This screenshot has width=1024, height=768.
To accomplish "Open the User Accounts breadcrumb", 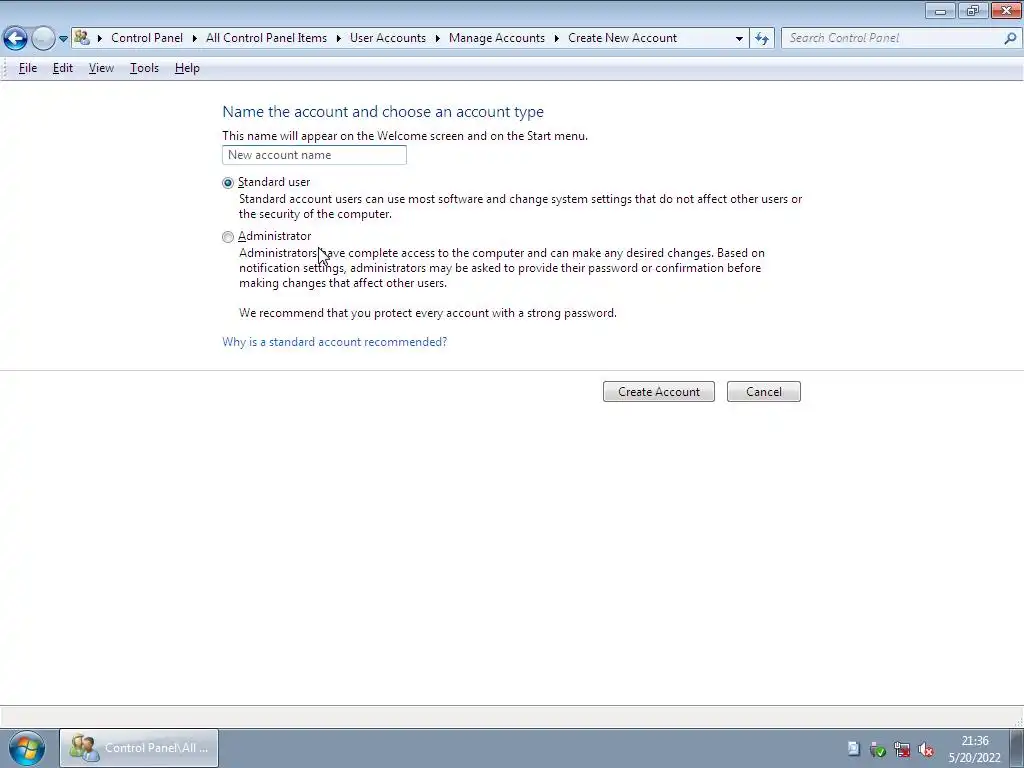I will (388, 38).
